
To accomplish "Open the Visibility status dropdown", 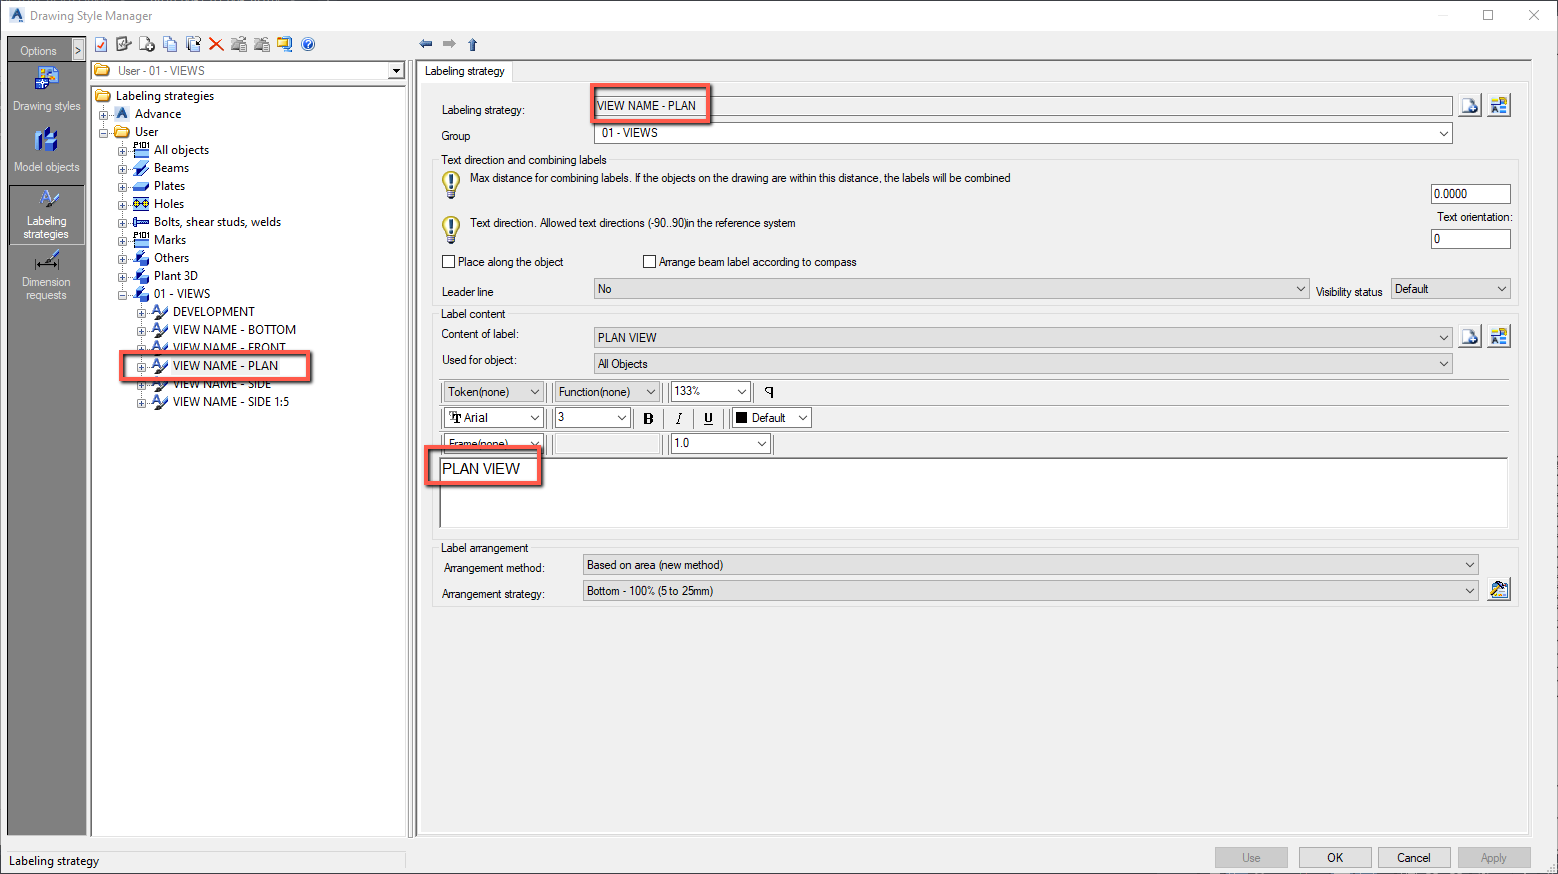I will (1451, 289).
